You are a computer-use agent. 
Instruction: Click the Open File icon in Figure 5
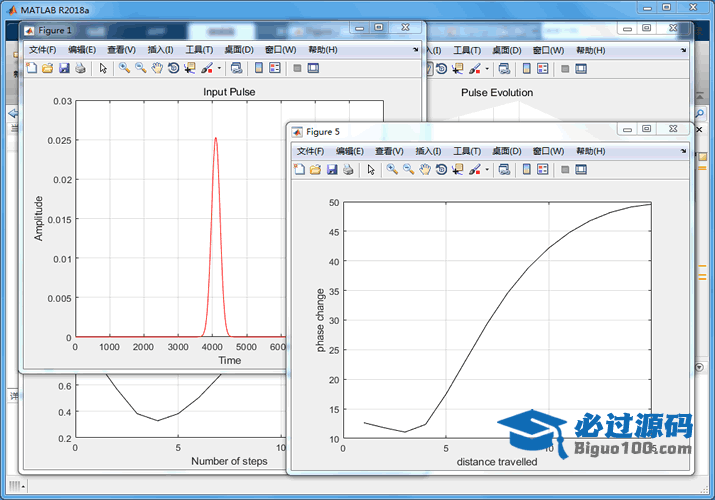pyautogui.click(x=315, y=170)
